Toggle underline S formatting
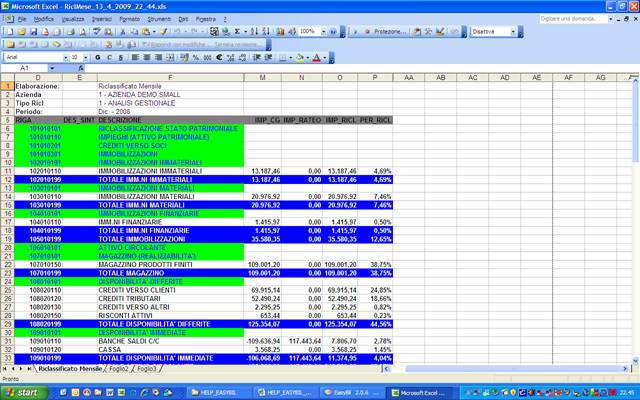This screenshot has height=400, width=640. tap(121, 58)
